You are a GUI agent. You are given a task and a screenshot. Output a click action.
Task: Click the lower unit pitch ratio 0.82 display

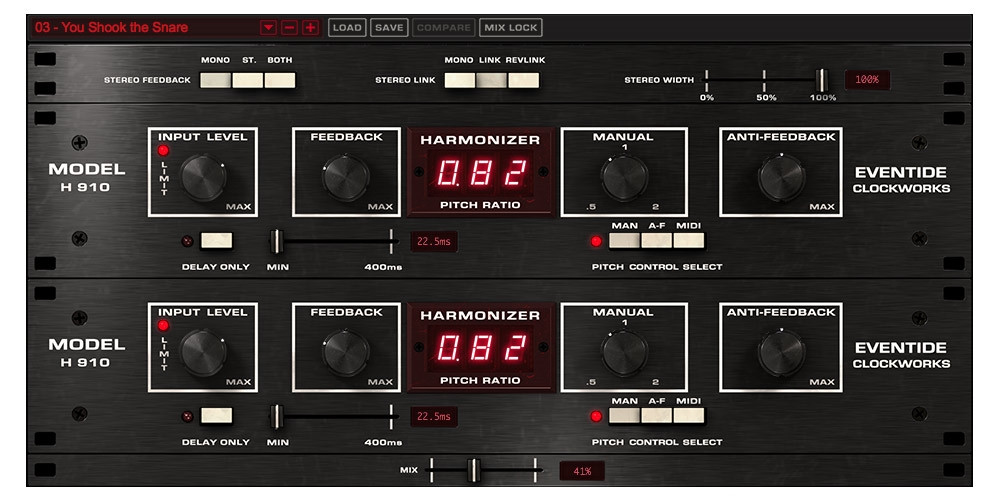coord(480,349)
